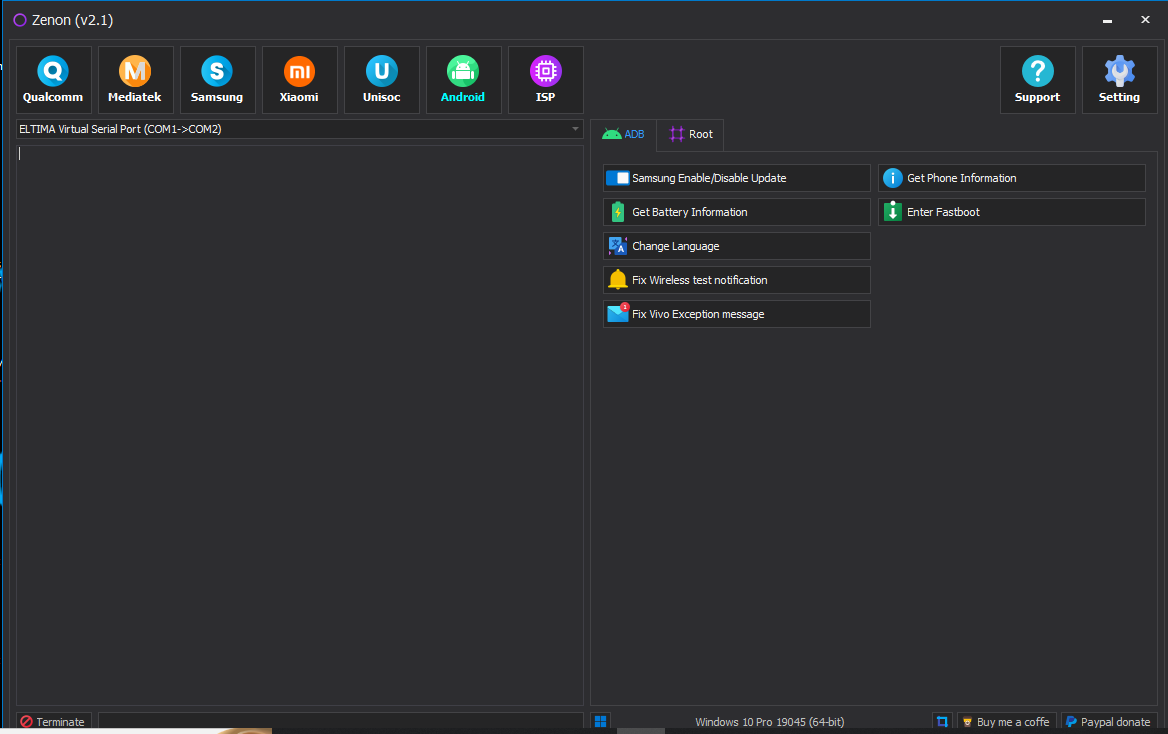This screenshot has height=734, width=1168.
Task: Click the Terminate button
Action: pyautogui.click(x=54, y=721)
